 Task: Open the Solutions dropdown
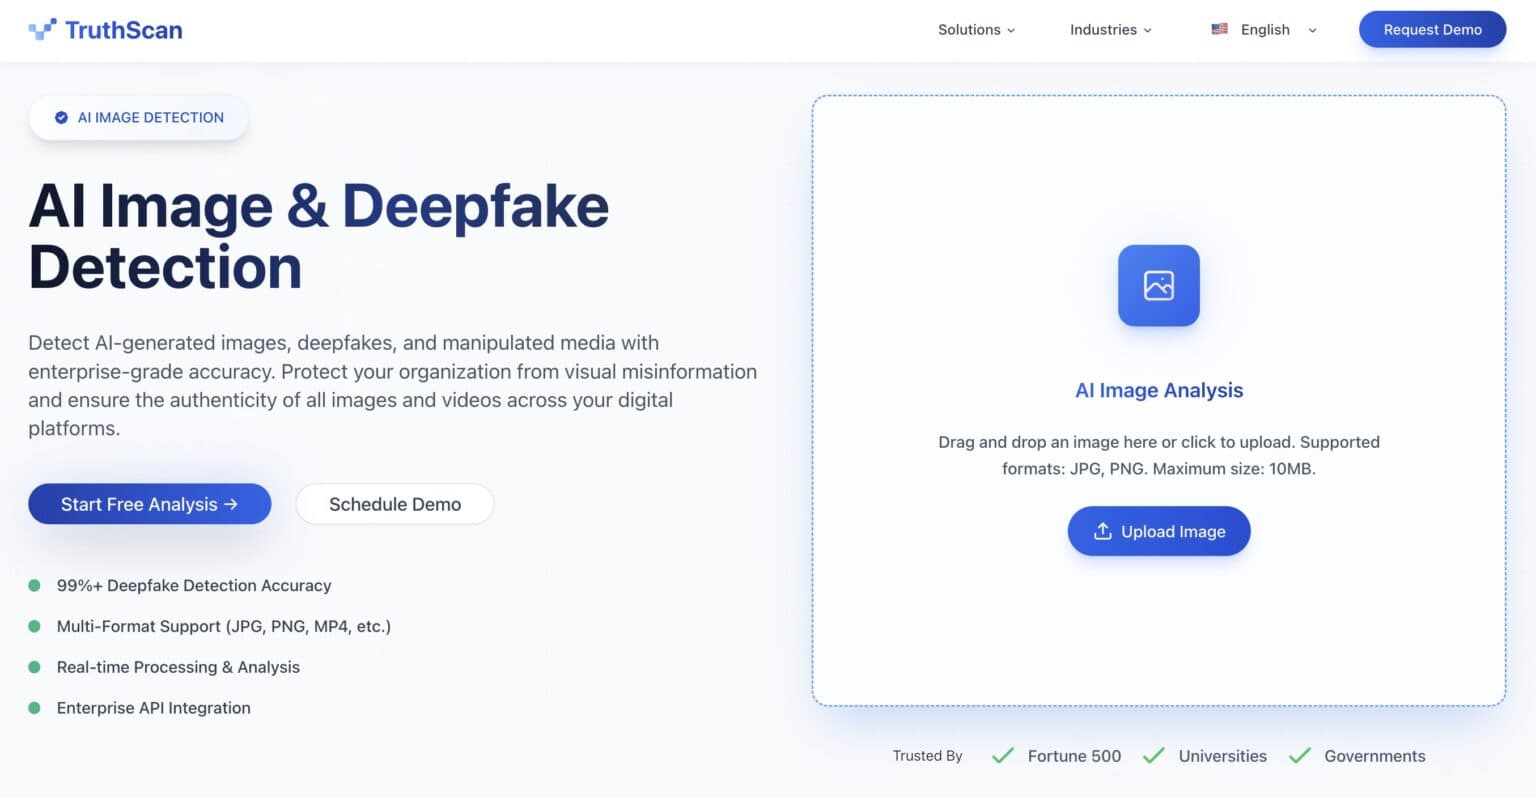(x=976, y=29)
